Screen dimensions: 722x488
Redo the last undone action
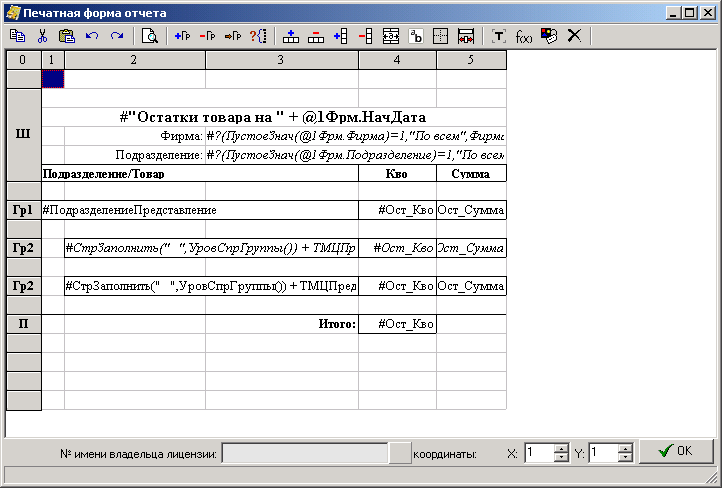117,36
